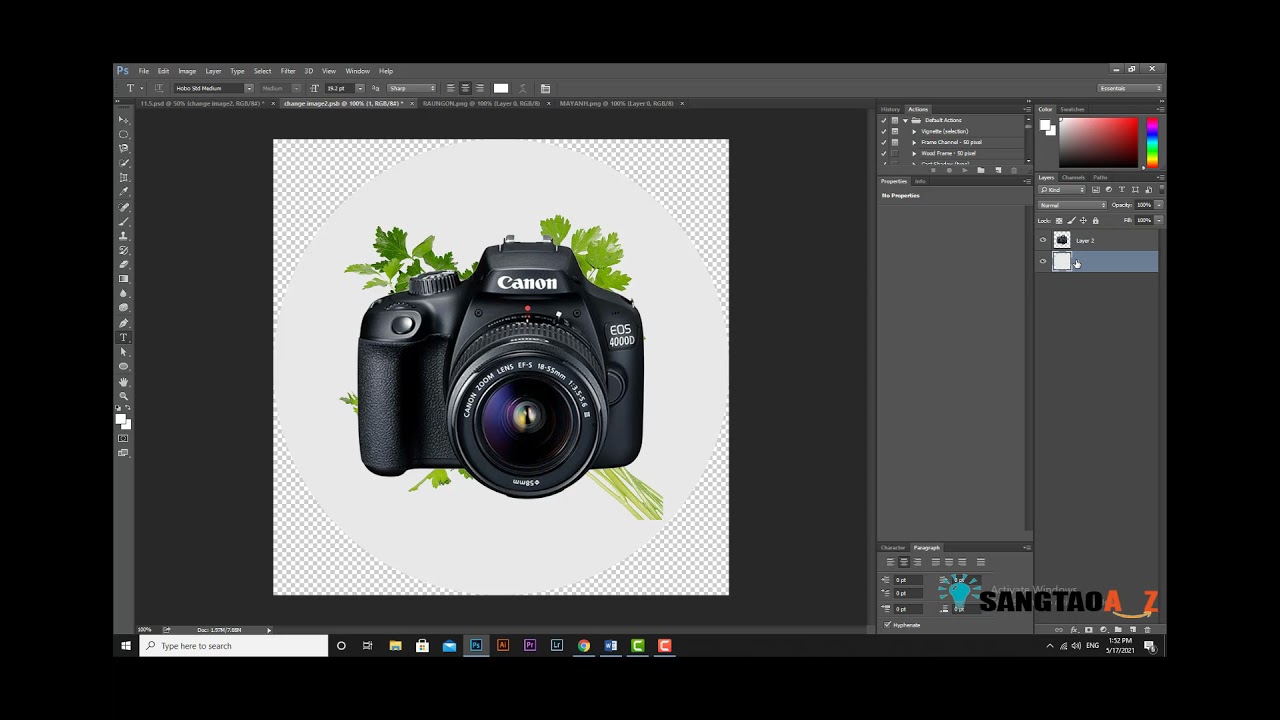The image size is (1280, 720).
Task: Open Opacity slider dropdown arrow
Action: tap(1159, 205)
